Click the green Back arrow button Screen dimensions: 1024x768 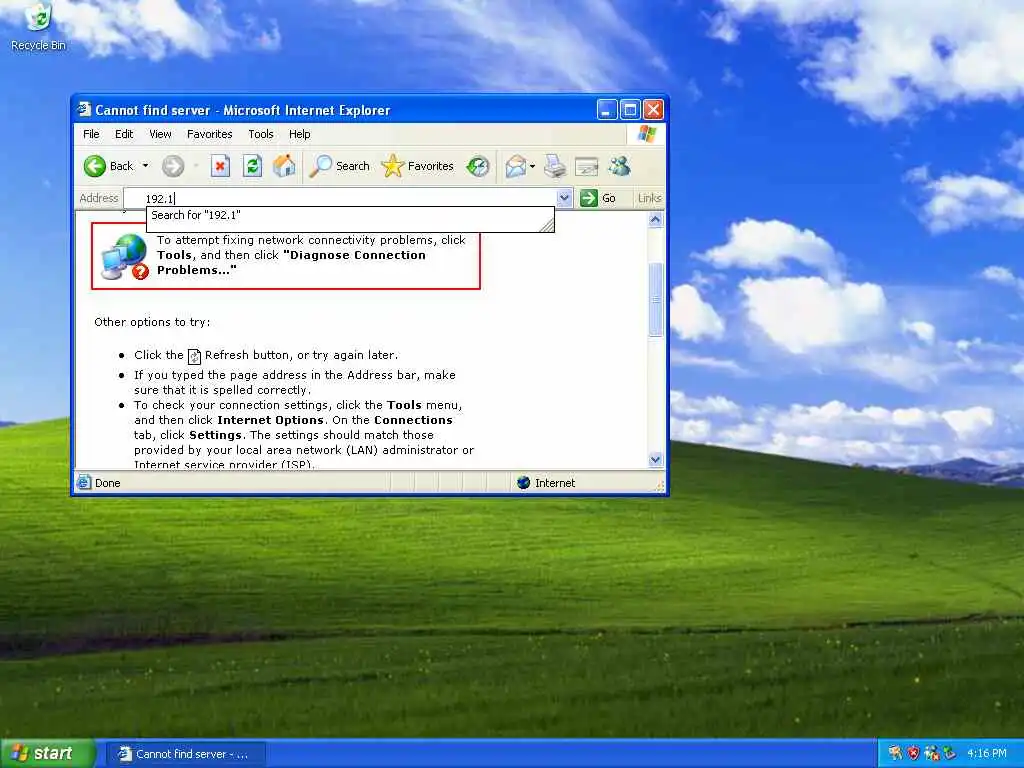pyautogui.click(x=95, y=166)
